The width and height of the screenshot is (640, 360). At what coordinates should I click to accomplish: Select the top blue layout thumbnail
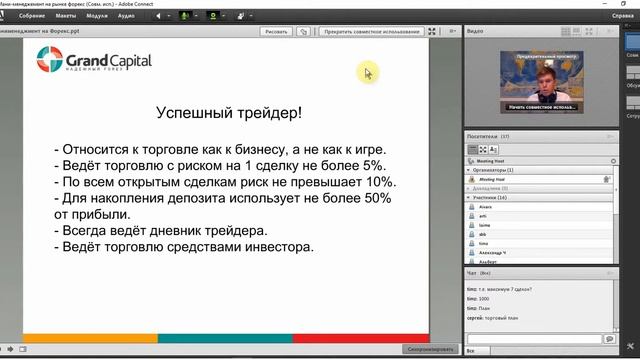point(633,41)
